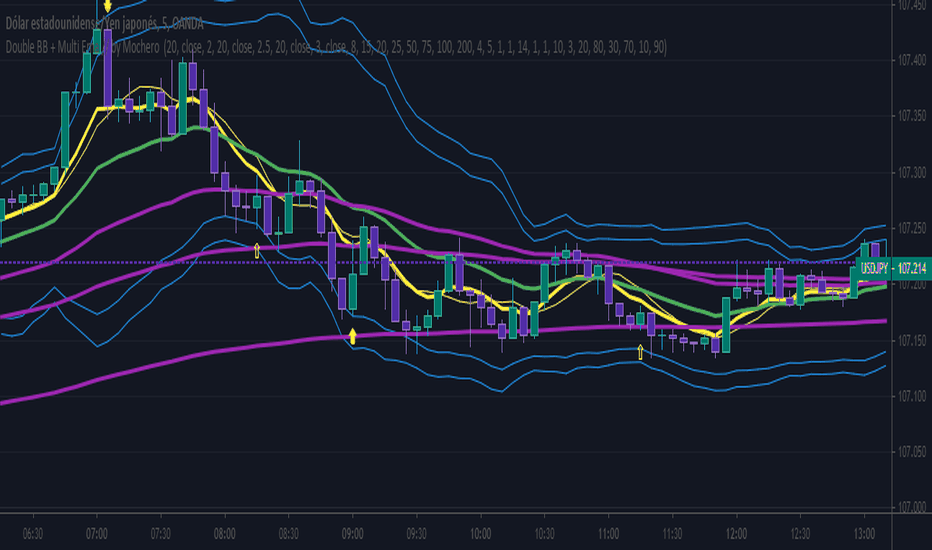
Task: Click the 09:30 time axis label
Action: tap(416, 533)
